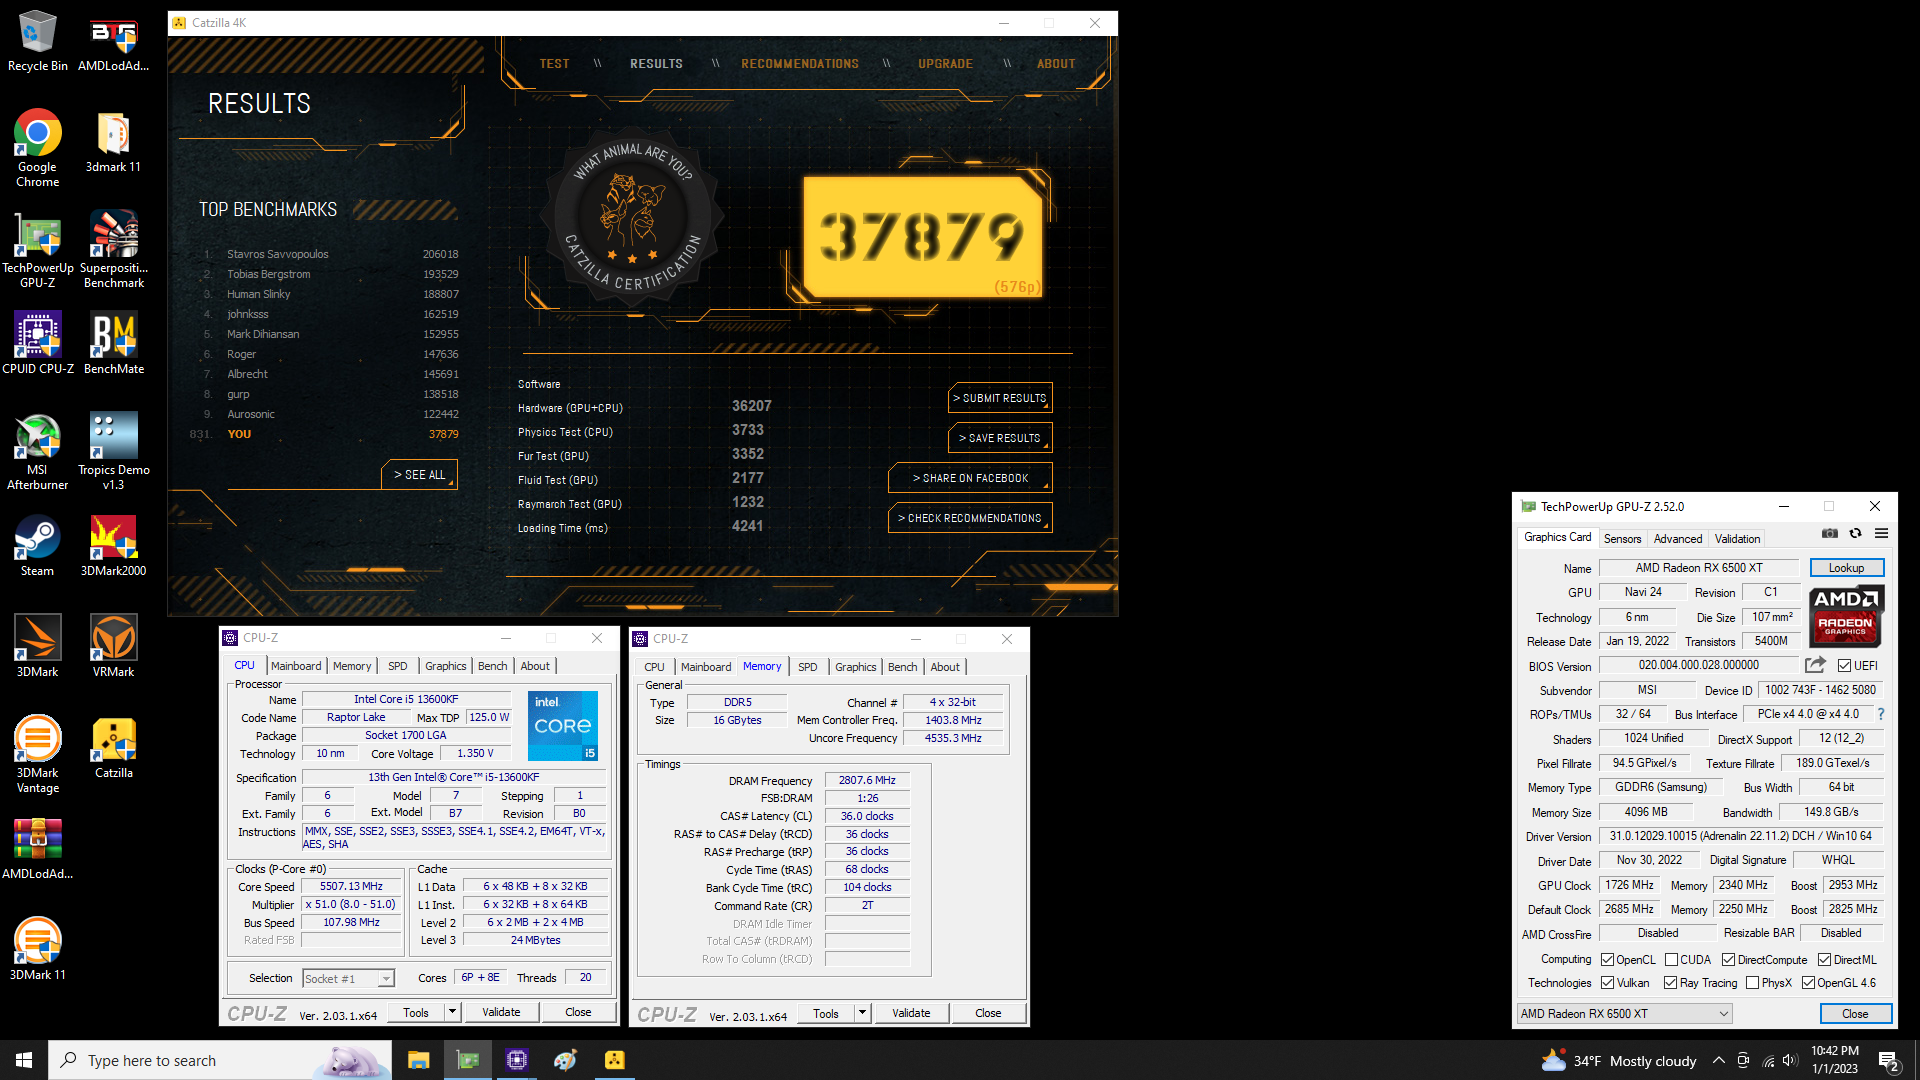
Task: Switch to the Mainboard tab in left CPU-Z
Action: (x=296, y=666)
